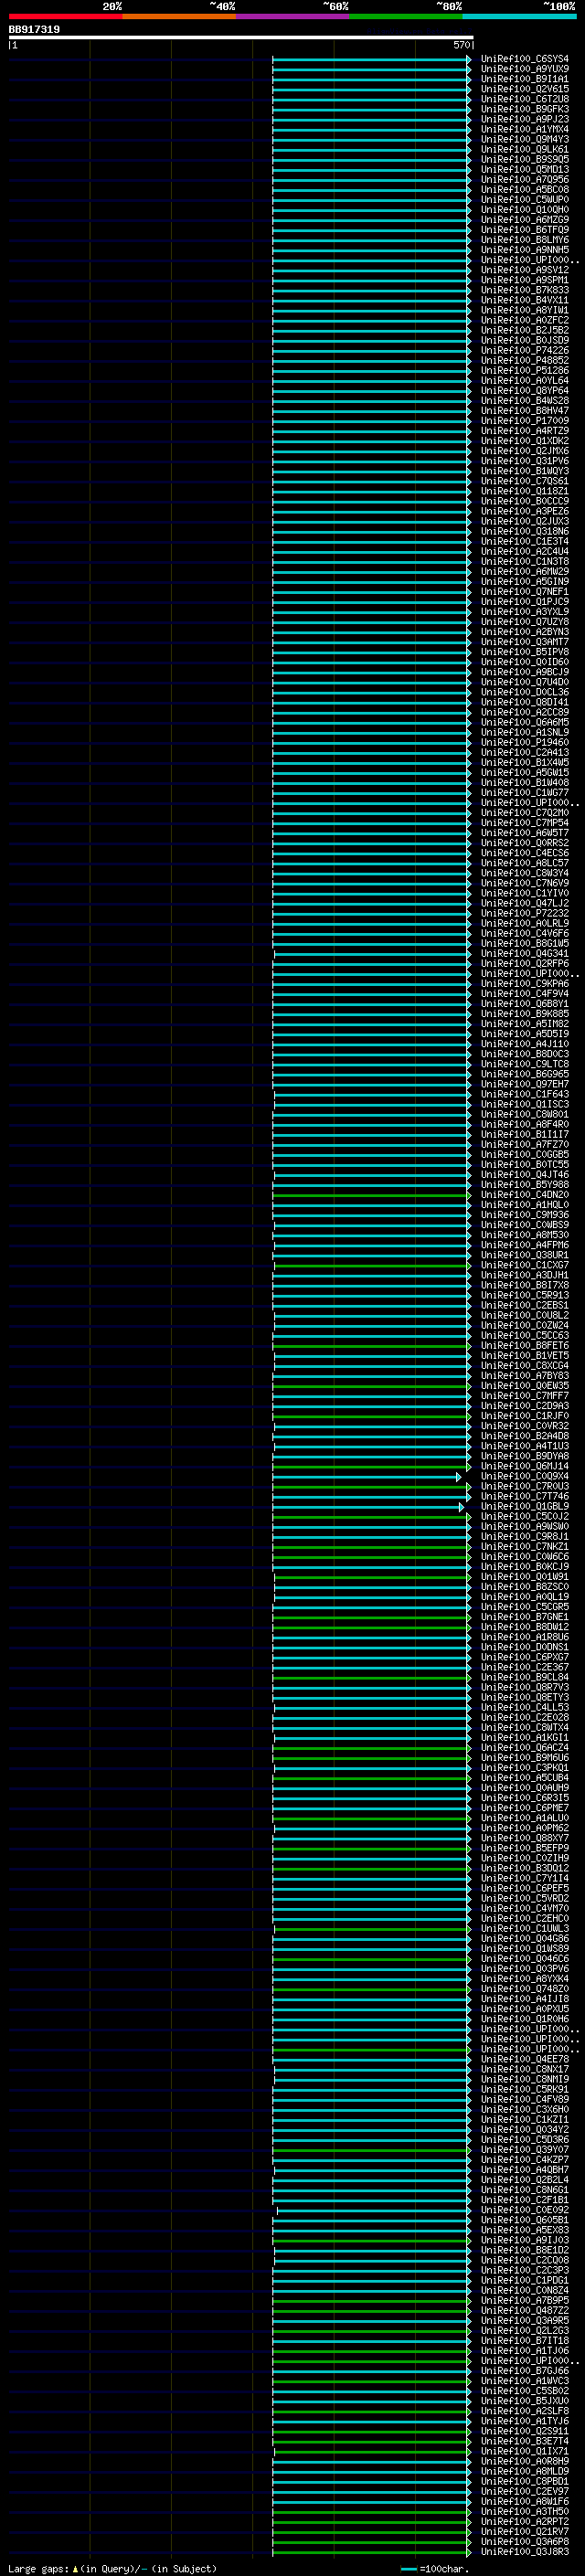
Task: Open hit UniRef100_C6SYS4
Action: 525,59
